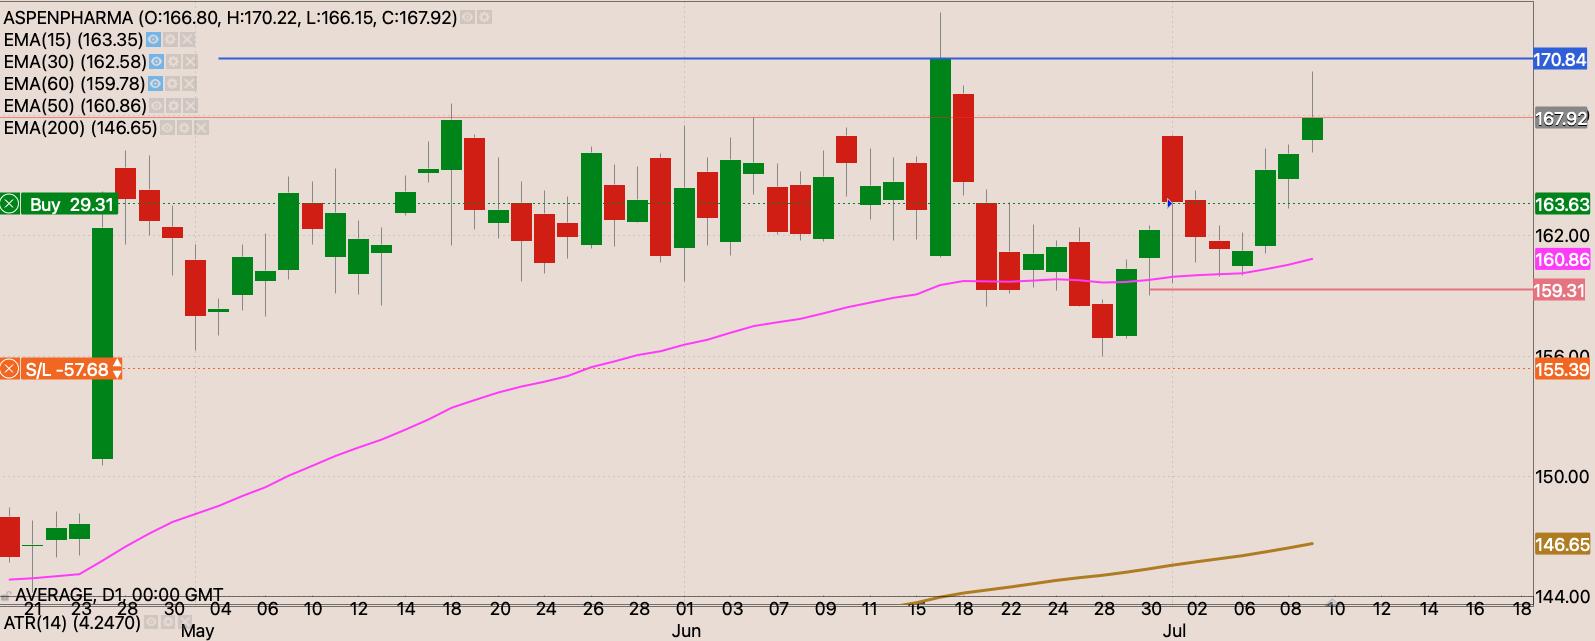Delete the EMA(50) indicator using its X icon
Viewport: 1595px width, 641px height.
[x=190, y=106]
